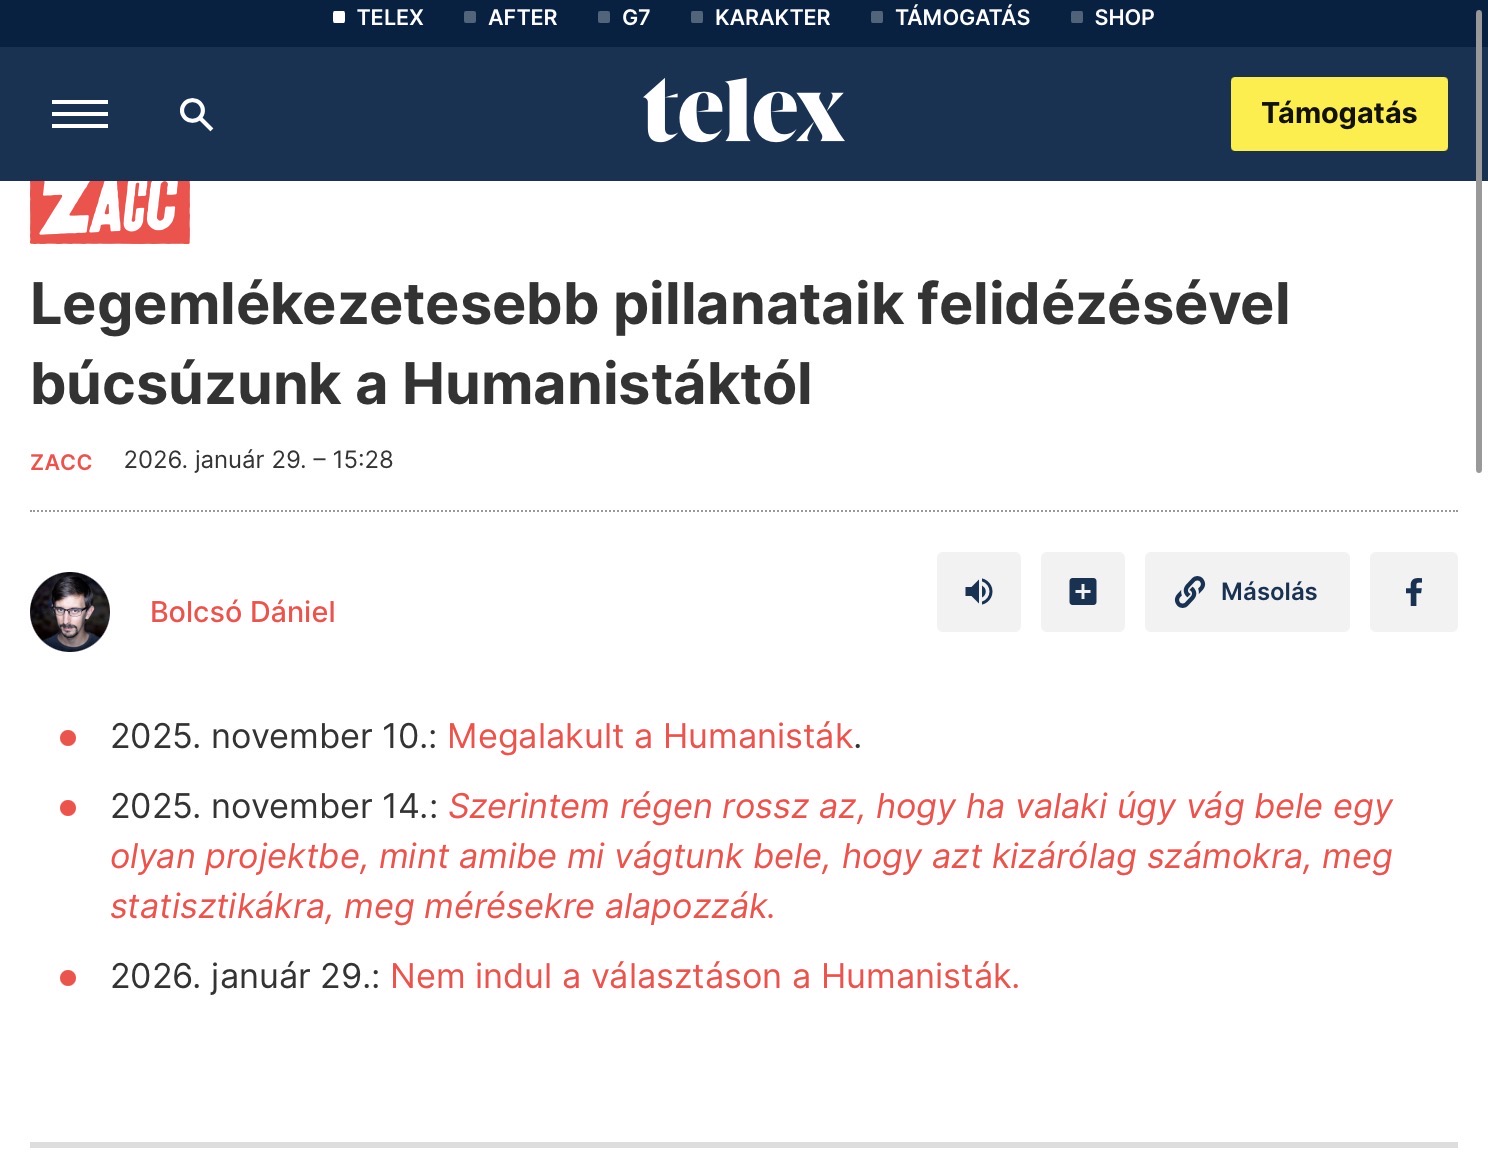Copy link with Másolás button
Image resolution: width=1488 pixels, height=1171 pixels.
pos(1246,592)
